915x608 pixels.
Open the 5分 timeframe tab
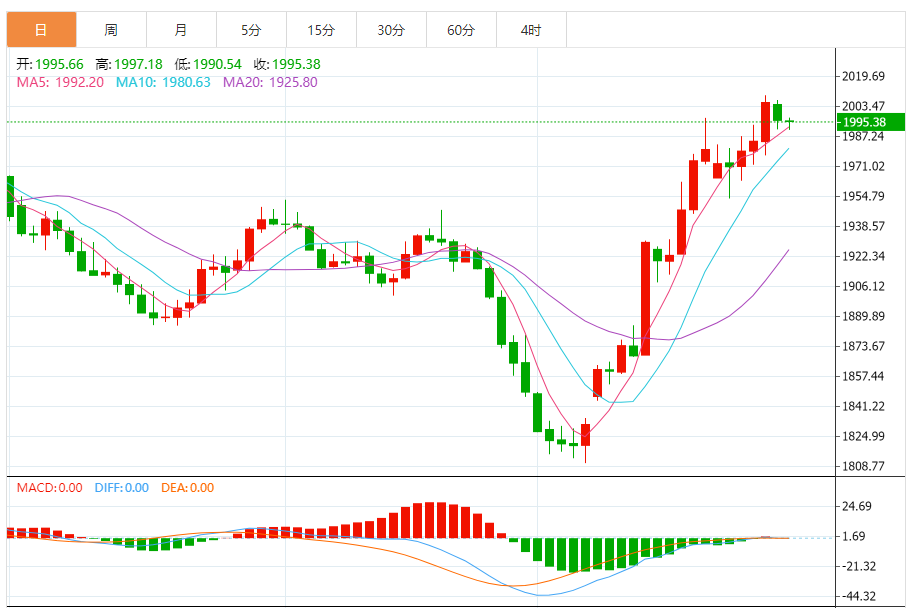(x=252, y=30)
